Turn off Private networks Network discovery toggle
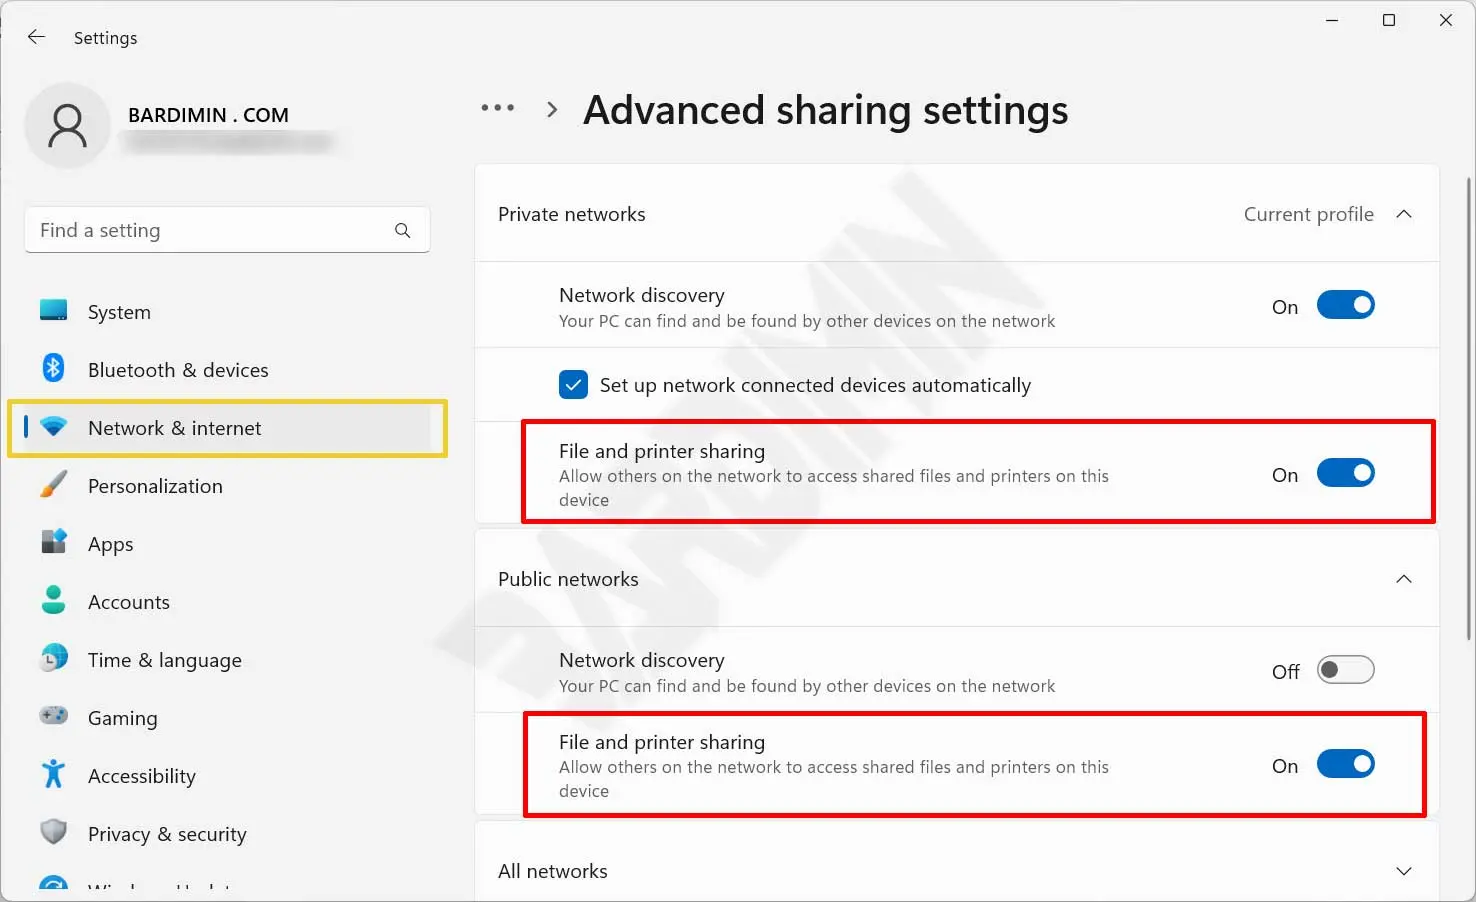 pyautogui.click(x=1345, y=306)
